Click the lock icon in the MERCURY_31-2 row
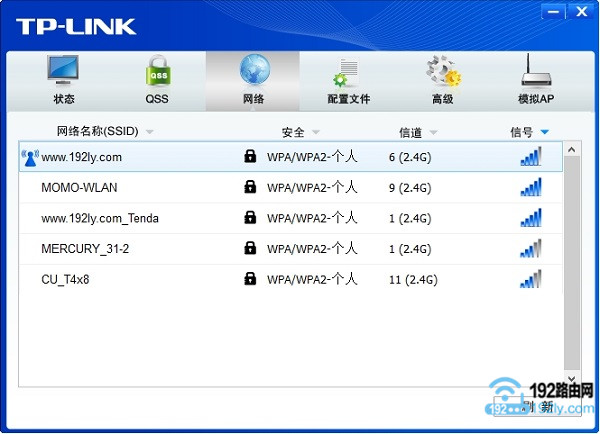This screenshot has height=434, width=600. [x=250, y=248]
